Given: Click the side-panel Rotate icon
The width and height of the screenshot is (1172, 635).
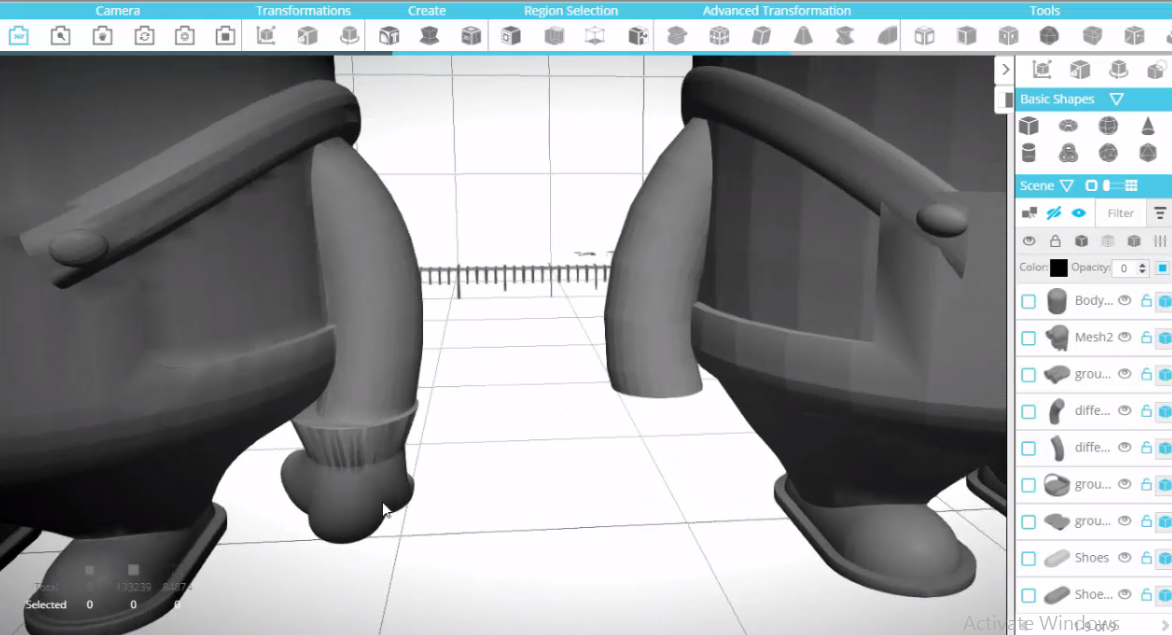Looking at the screenshot, I should point(1118,69).
